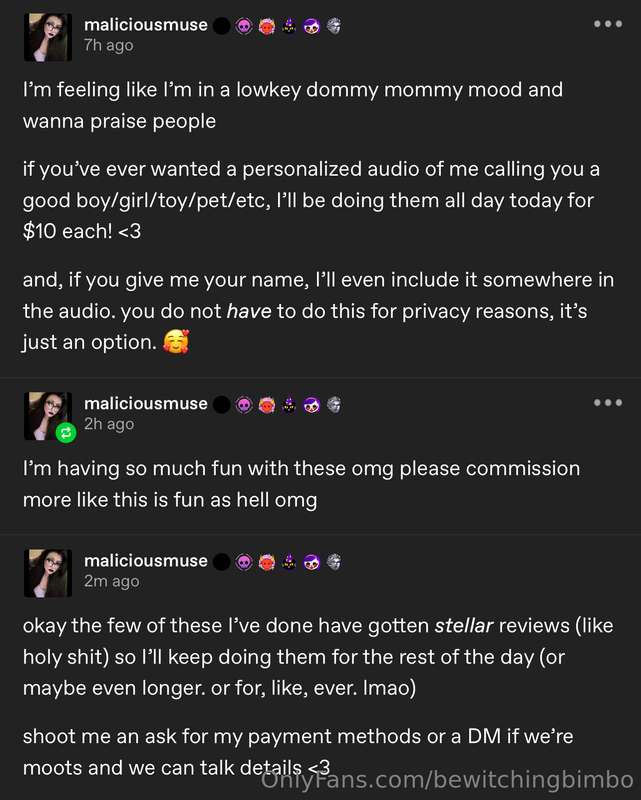
Task: Click the purple skull badge in first post
Action: tap(244, 26)
